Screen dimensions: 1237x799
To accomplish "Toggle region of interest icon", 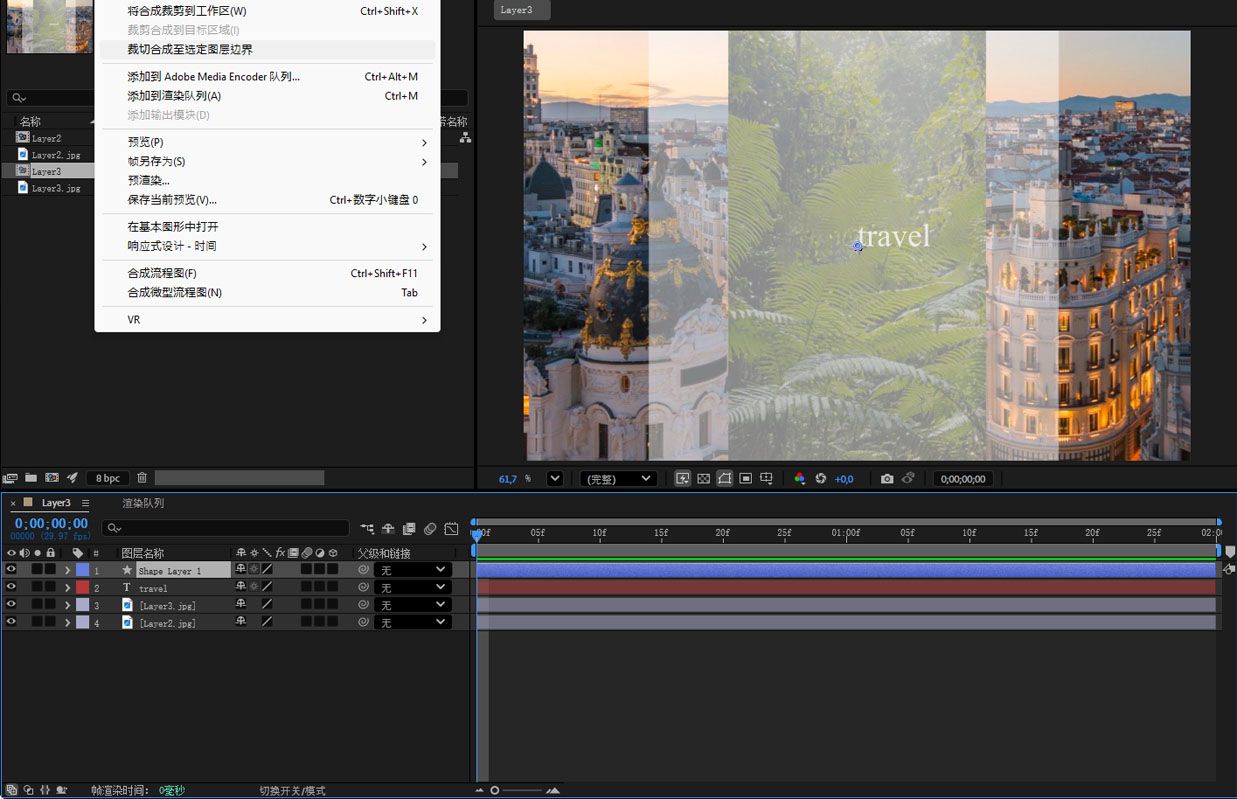I will (x=746, y=479).
